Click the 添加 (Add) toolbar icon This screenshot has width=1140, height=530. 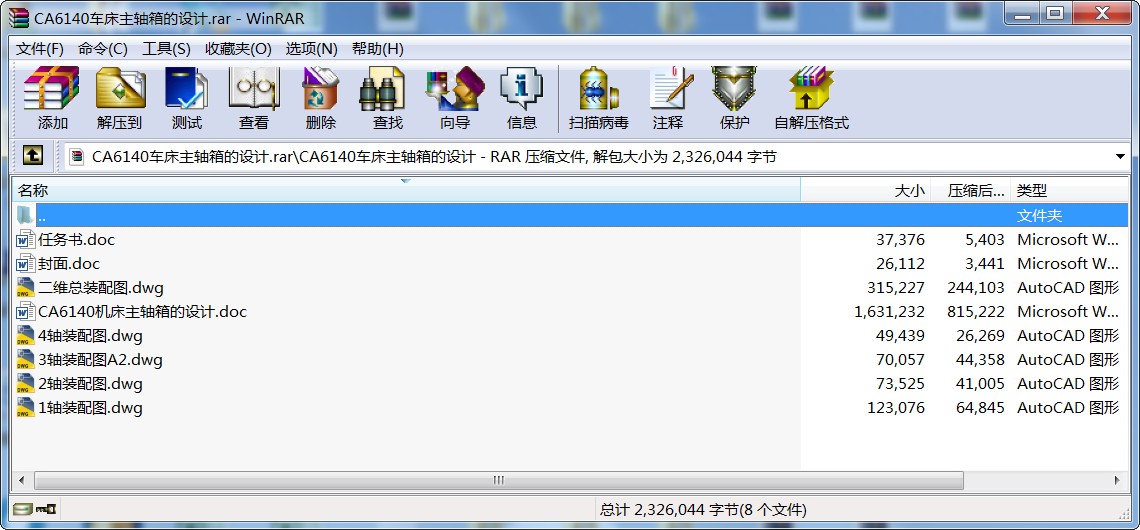pyautogui.click(x=52, y=88)
